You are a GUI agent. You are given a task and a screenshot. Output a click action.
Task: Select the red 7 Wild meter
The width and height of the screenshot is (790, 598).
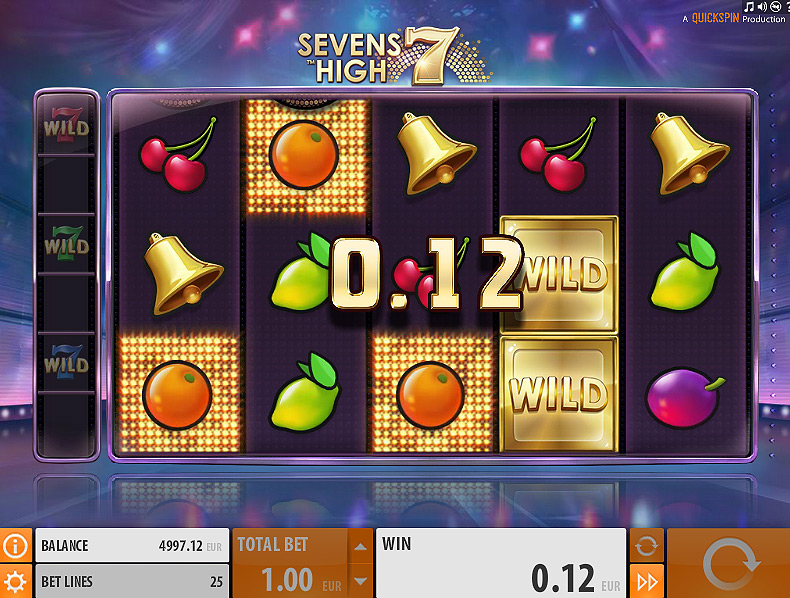(66, 125)
